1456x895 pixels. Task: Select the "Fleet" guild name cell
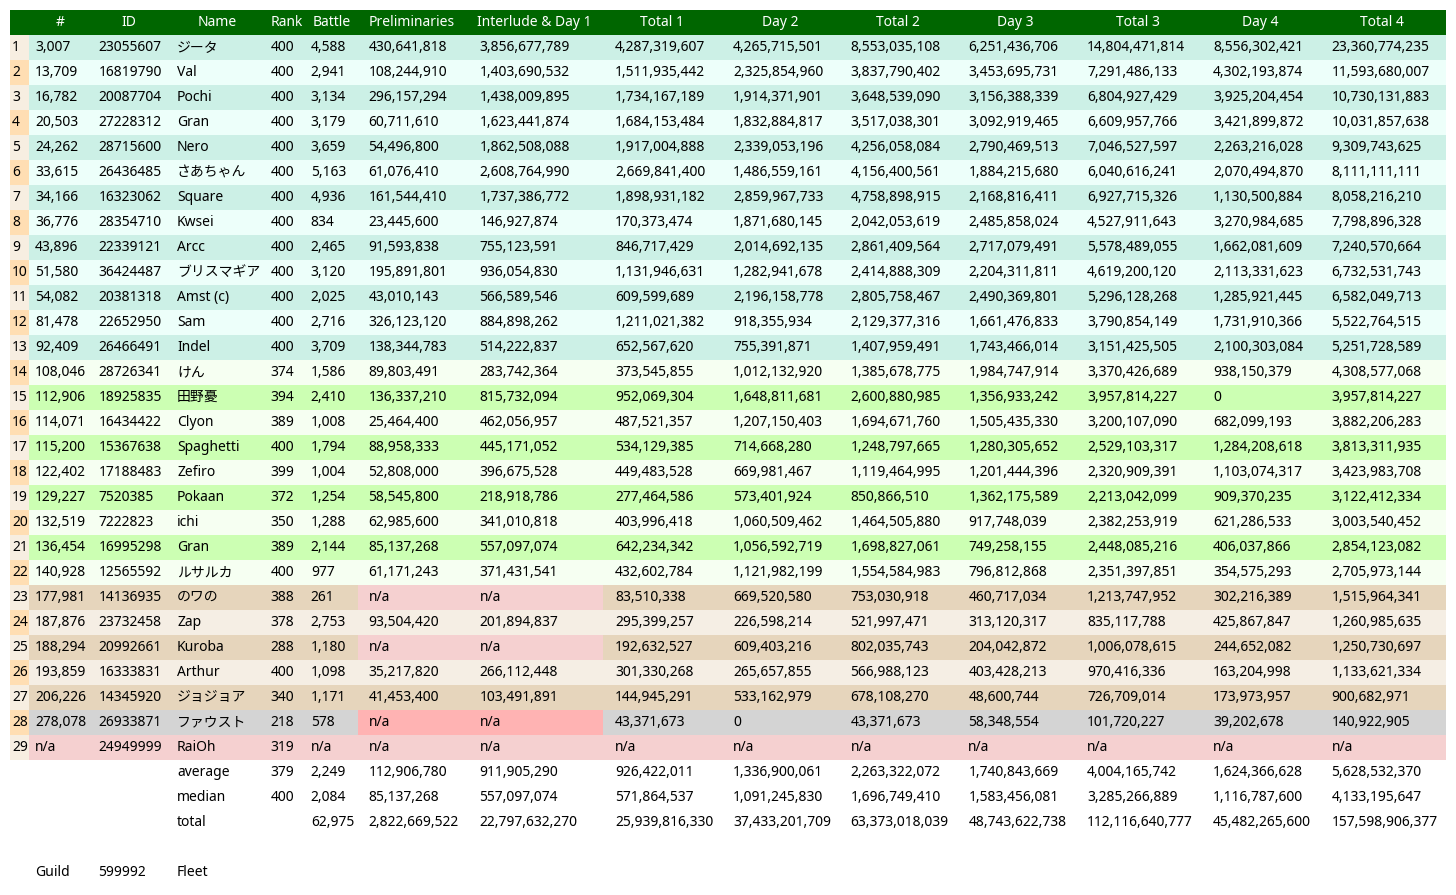tap(192, 871)
